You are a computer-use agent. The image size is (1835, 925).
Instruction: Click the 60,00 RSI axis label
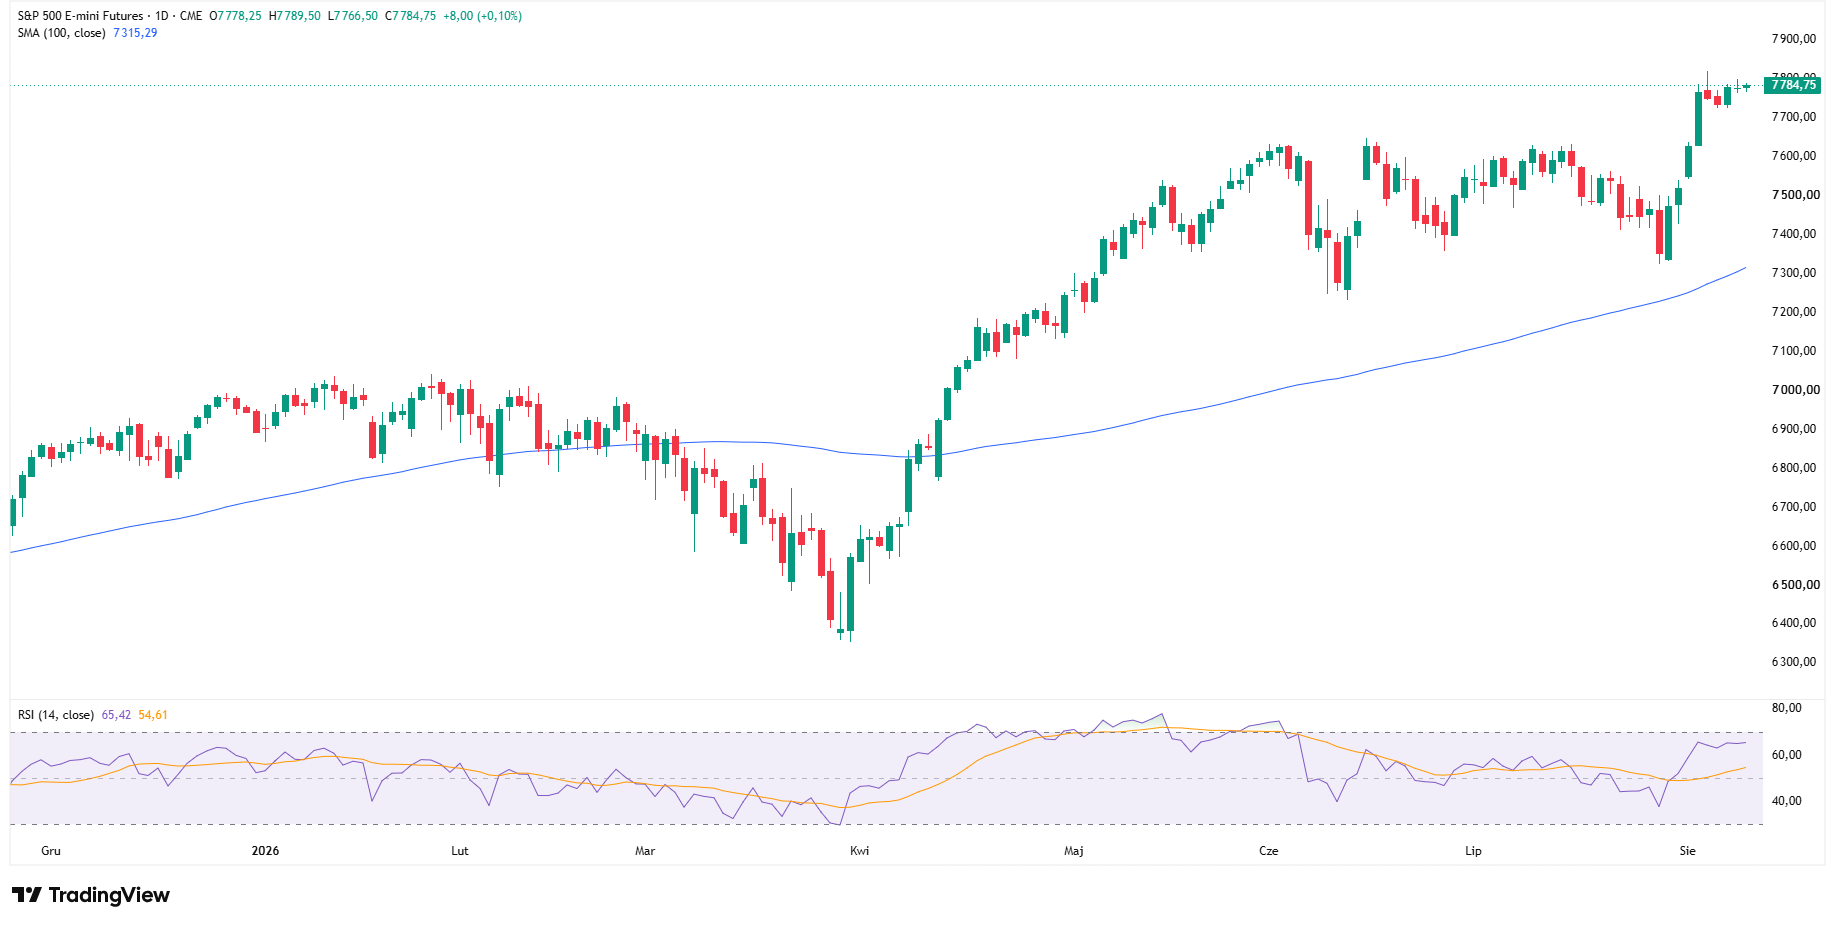click(x=1787, y=755)
